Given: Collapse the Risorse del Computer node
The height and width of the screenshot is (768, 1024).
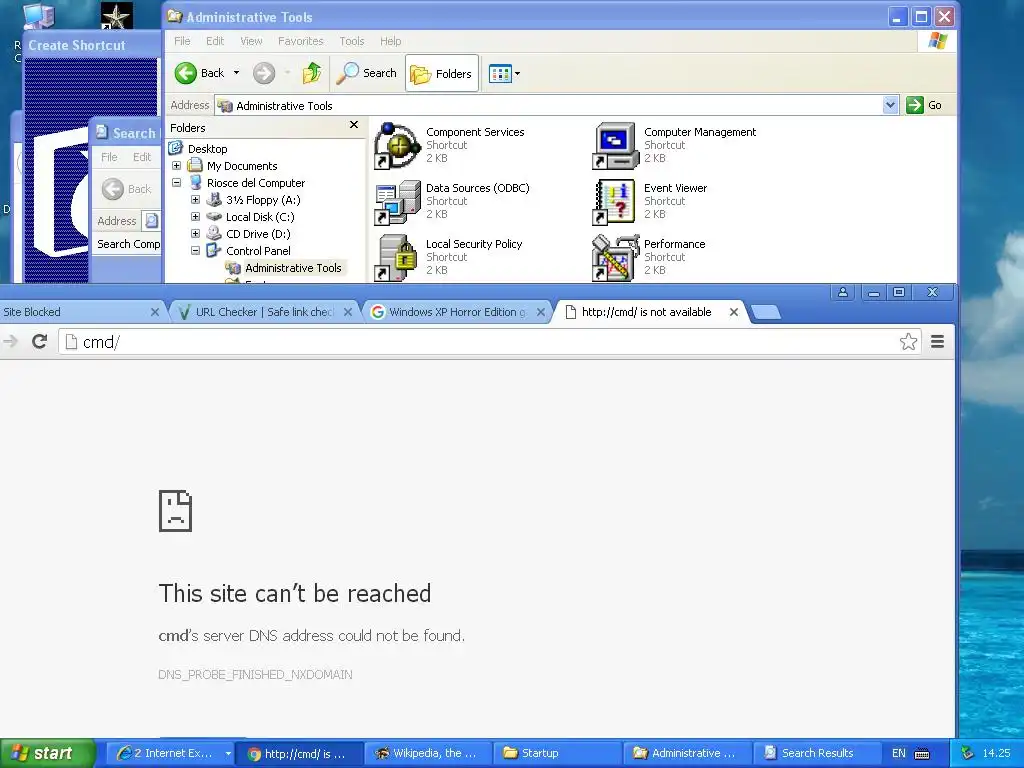Looking at the screenshot, I should tap(176, 183).
